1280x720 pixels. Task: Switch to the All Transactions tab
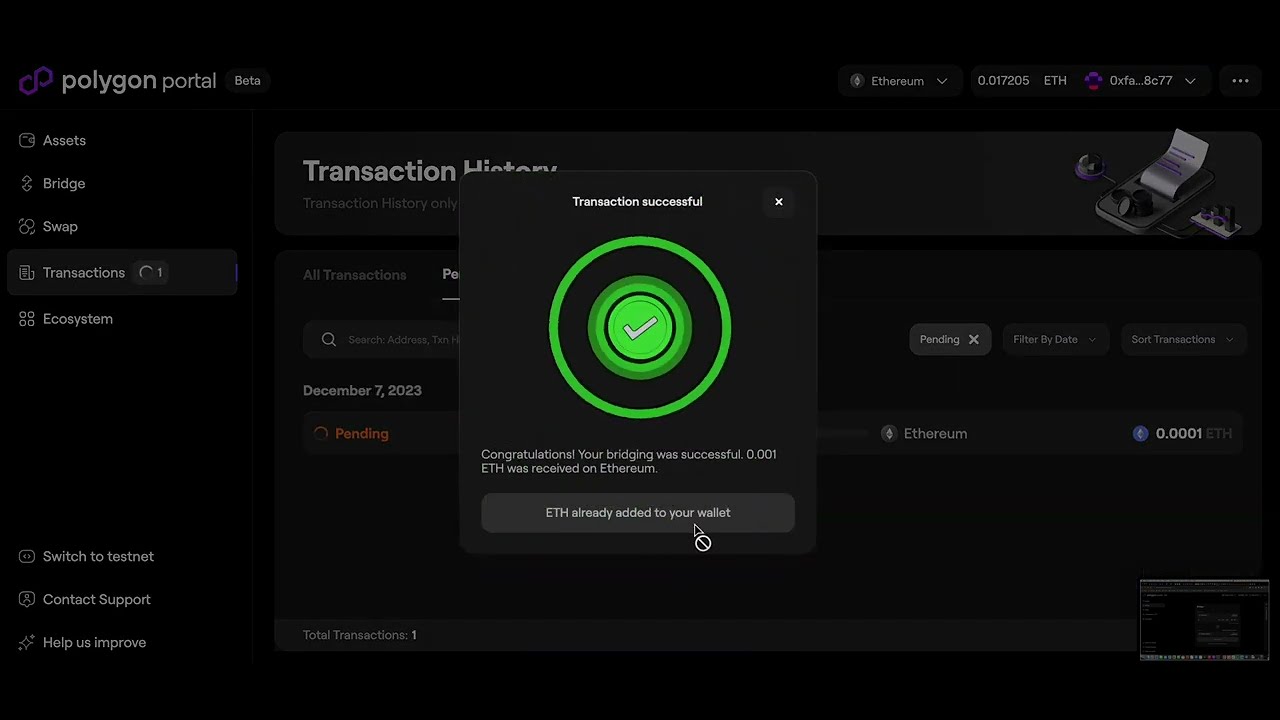click(x=354, y=274)
